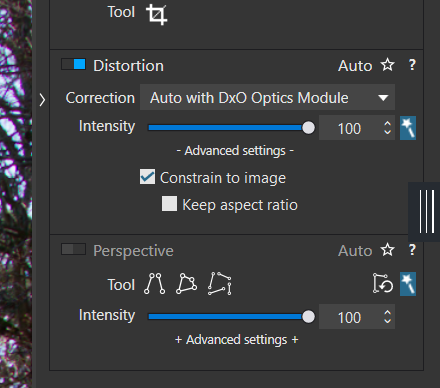The height and width of the screenshot is (388, 440).
Task: Check Keep aspect ratio checkbox
Action: coord(169,204)
